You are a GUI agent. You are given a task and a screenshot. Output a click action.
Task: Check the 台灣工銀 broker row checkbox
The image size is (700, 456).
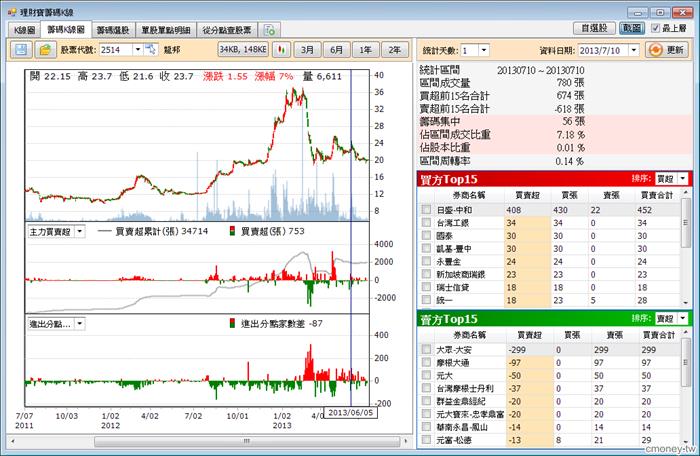[x=427, y=222]
